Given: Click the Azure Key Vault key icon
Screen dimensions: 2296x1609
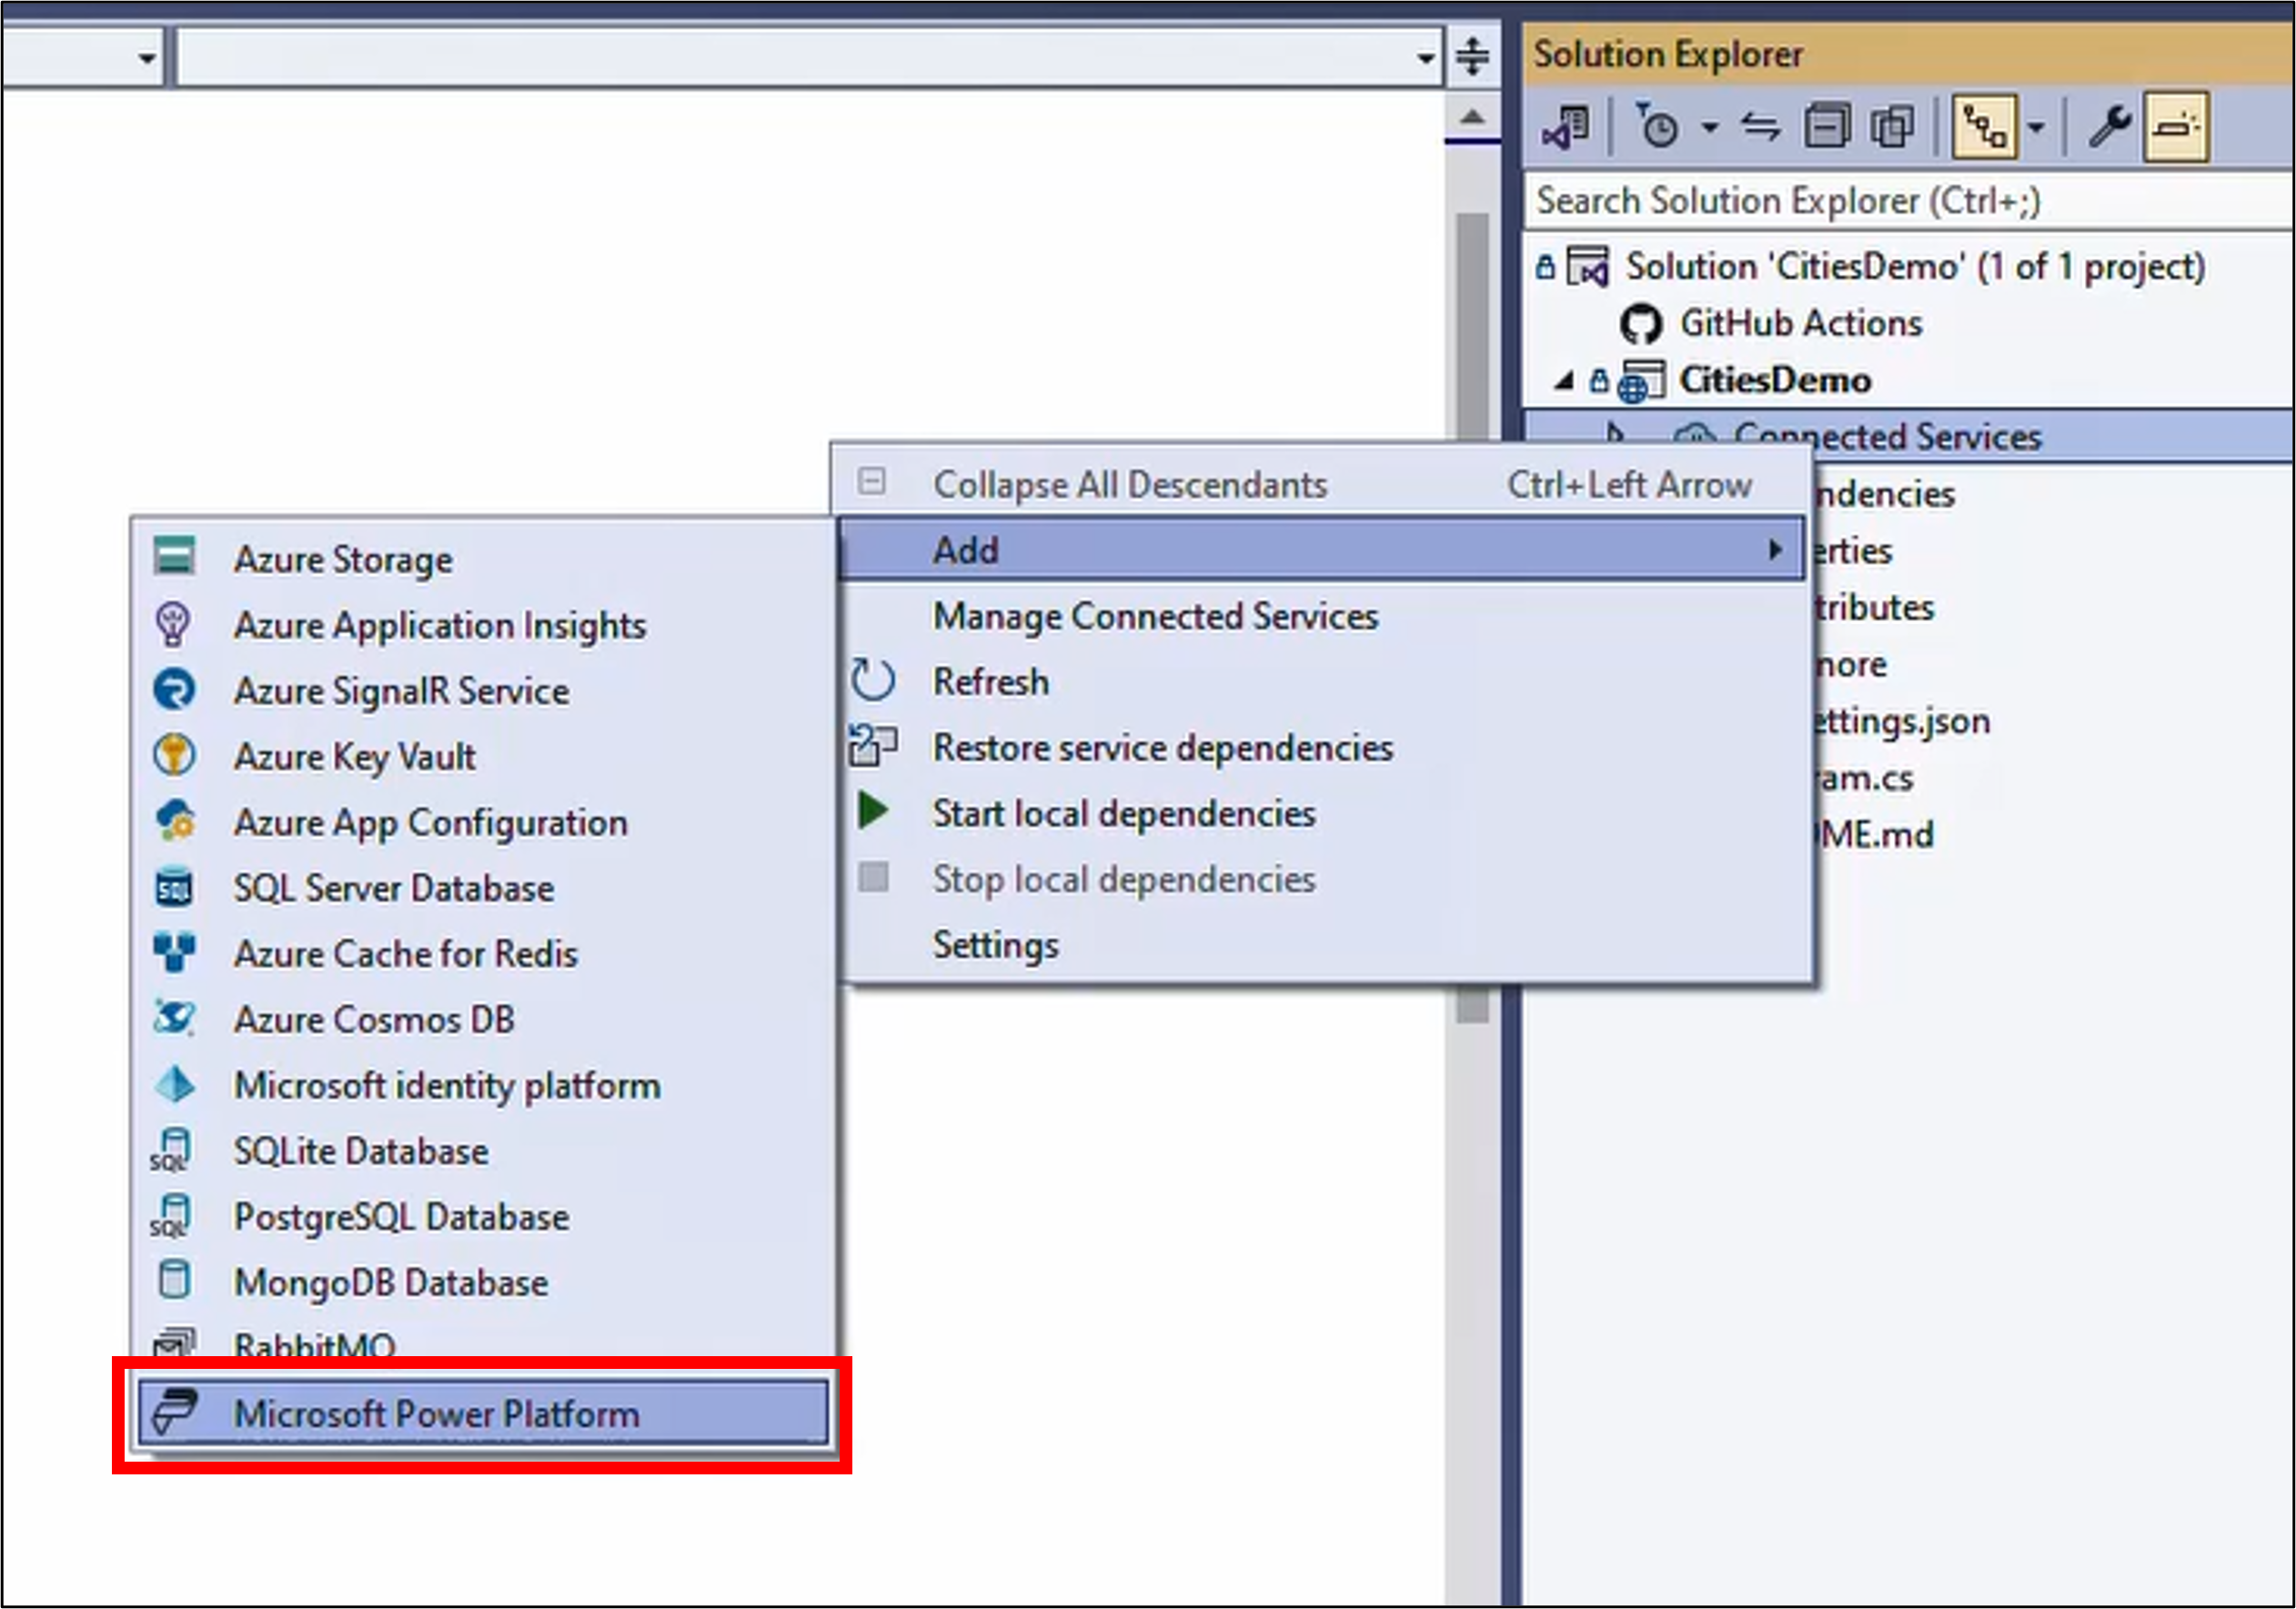Looking at the screenshot, I should [174, 755].
